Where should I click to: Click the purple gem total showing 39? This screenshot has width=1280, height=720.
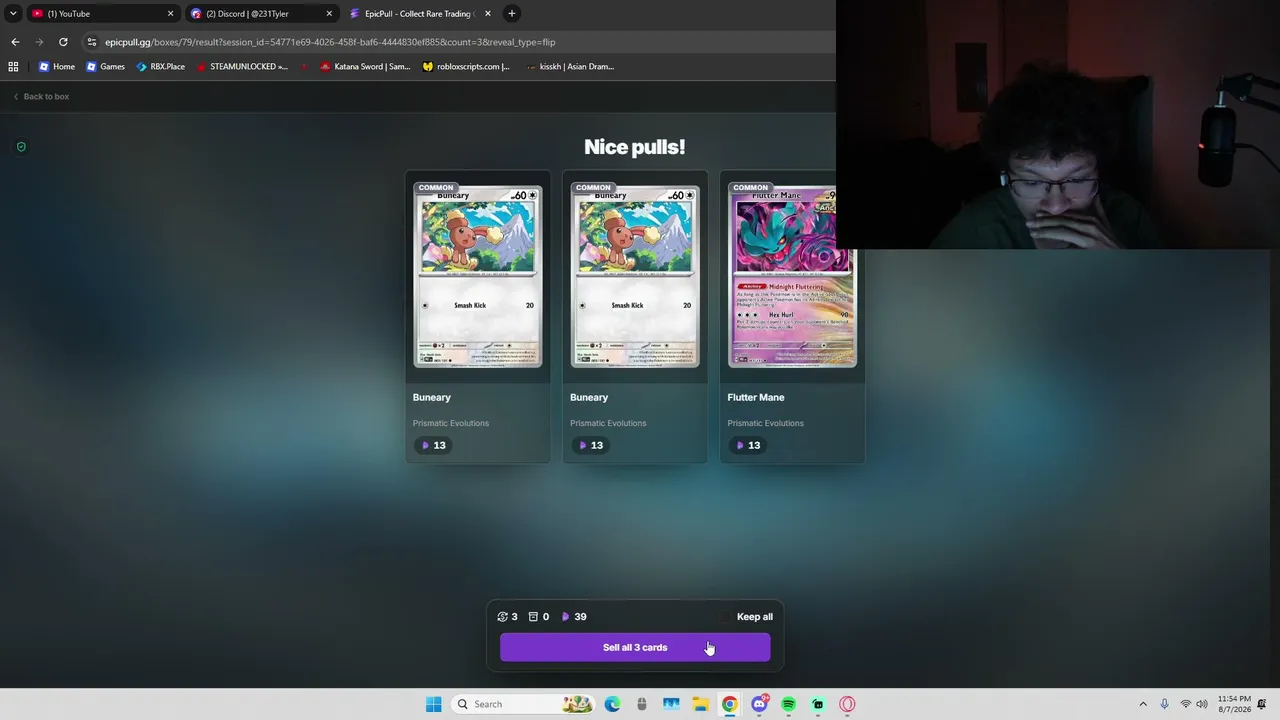click(574, 617)
